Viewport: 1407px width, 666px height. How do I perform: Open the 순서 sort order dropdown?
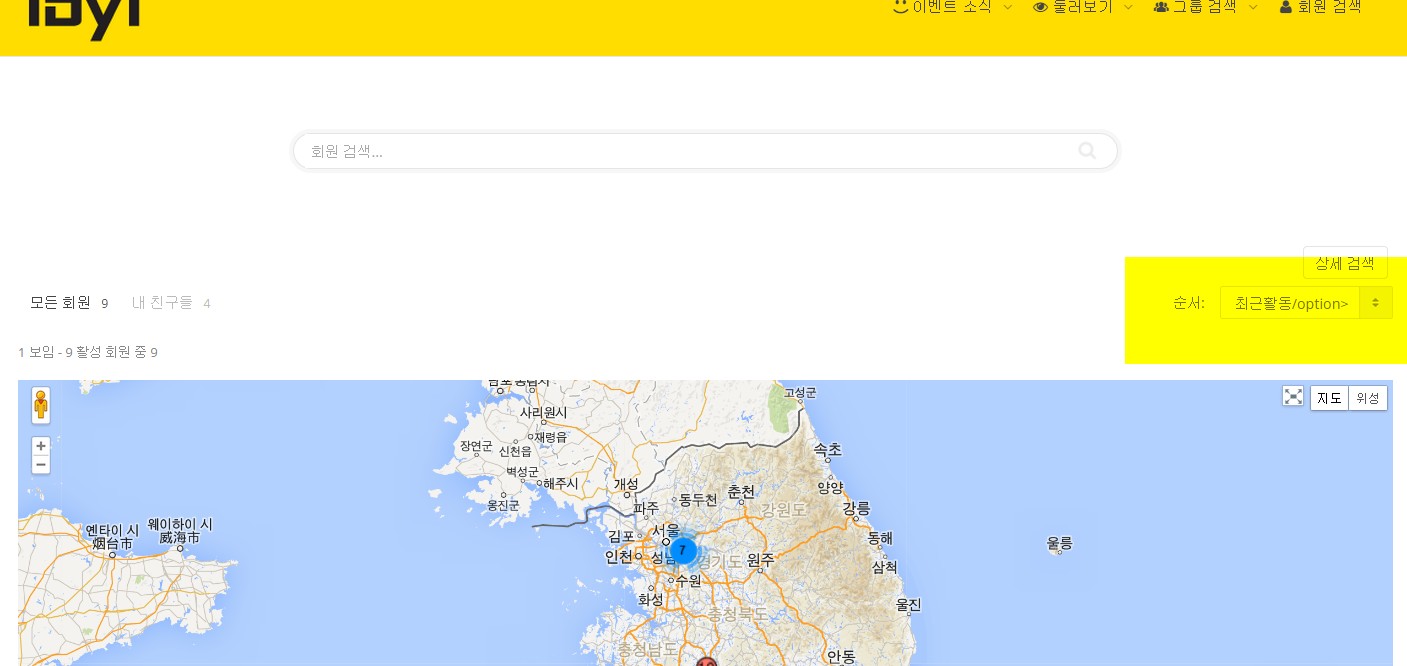(1306, 303)
